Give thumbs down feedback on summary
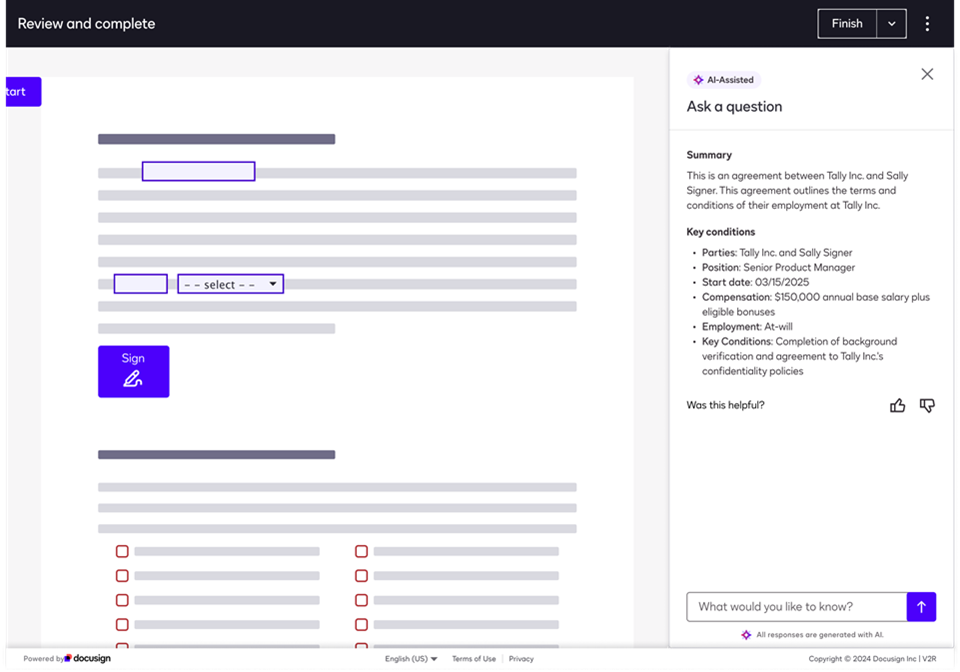The width and height of the screenshot is (960, 672). click(x=927, y=405)
